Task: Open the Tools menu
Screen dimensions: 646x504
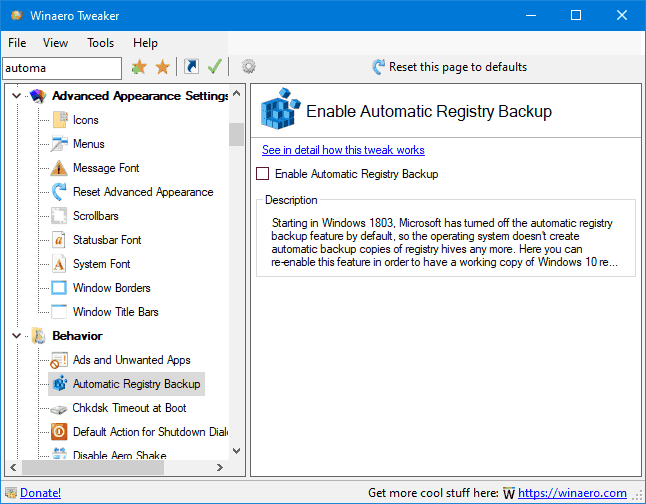Action: [x=101, y=43]
